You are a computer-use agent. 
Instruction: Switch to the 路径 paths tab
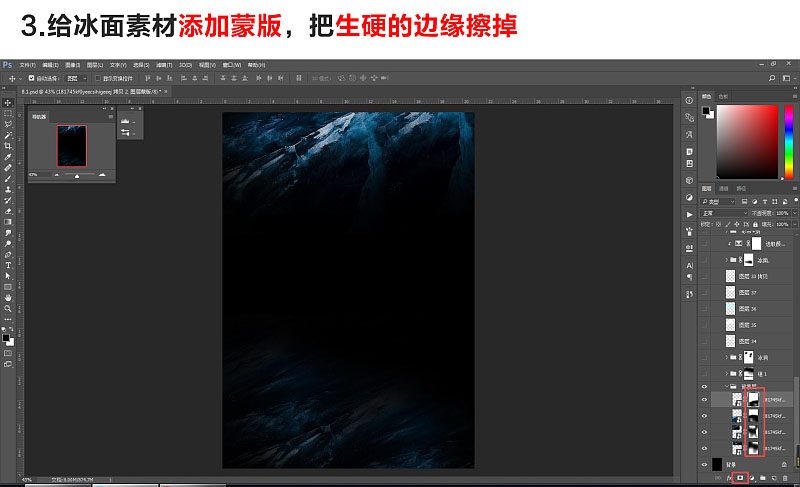(741, 188)
